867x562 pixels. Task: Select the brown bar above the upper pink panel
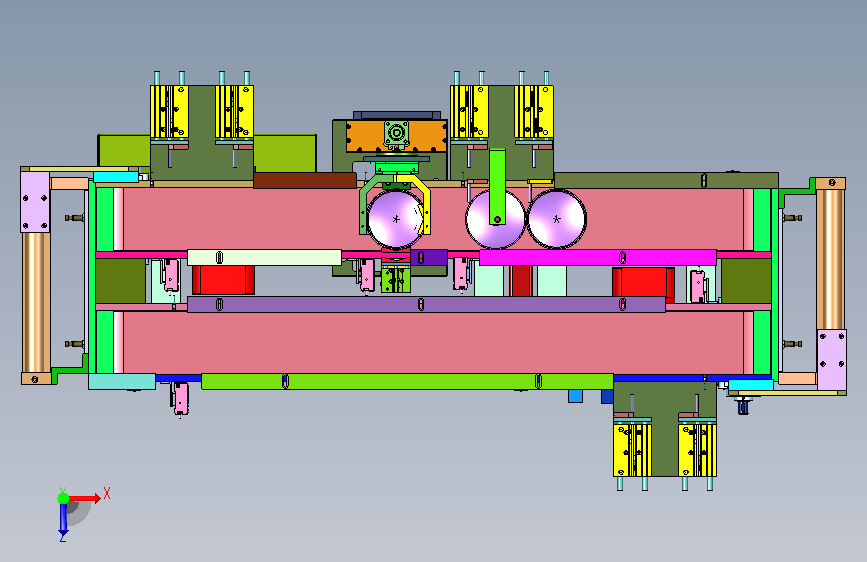tap(305, 180)
